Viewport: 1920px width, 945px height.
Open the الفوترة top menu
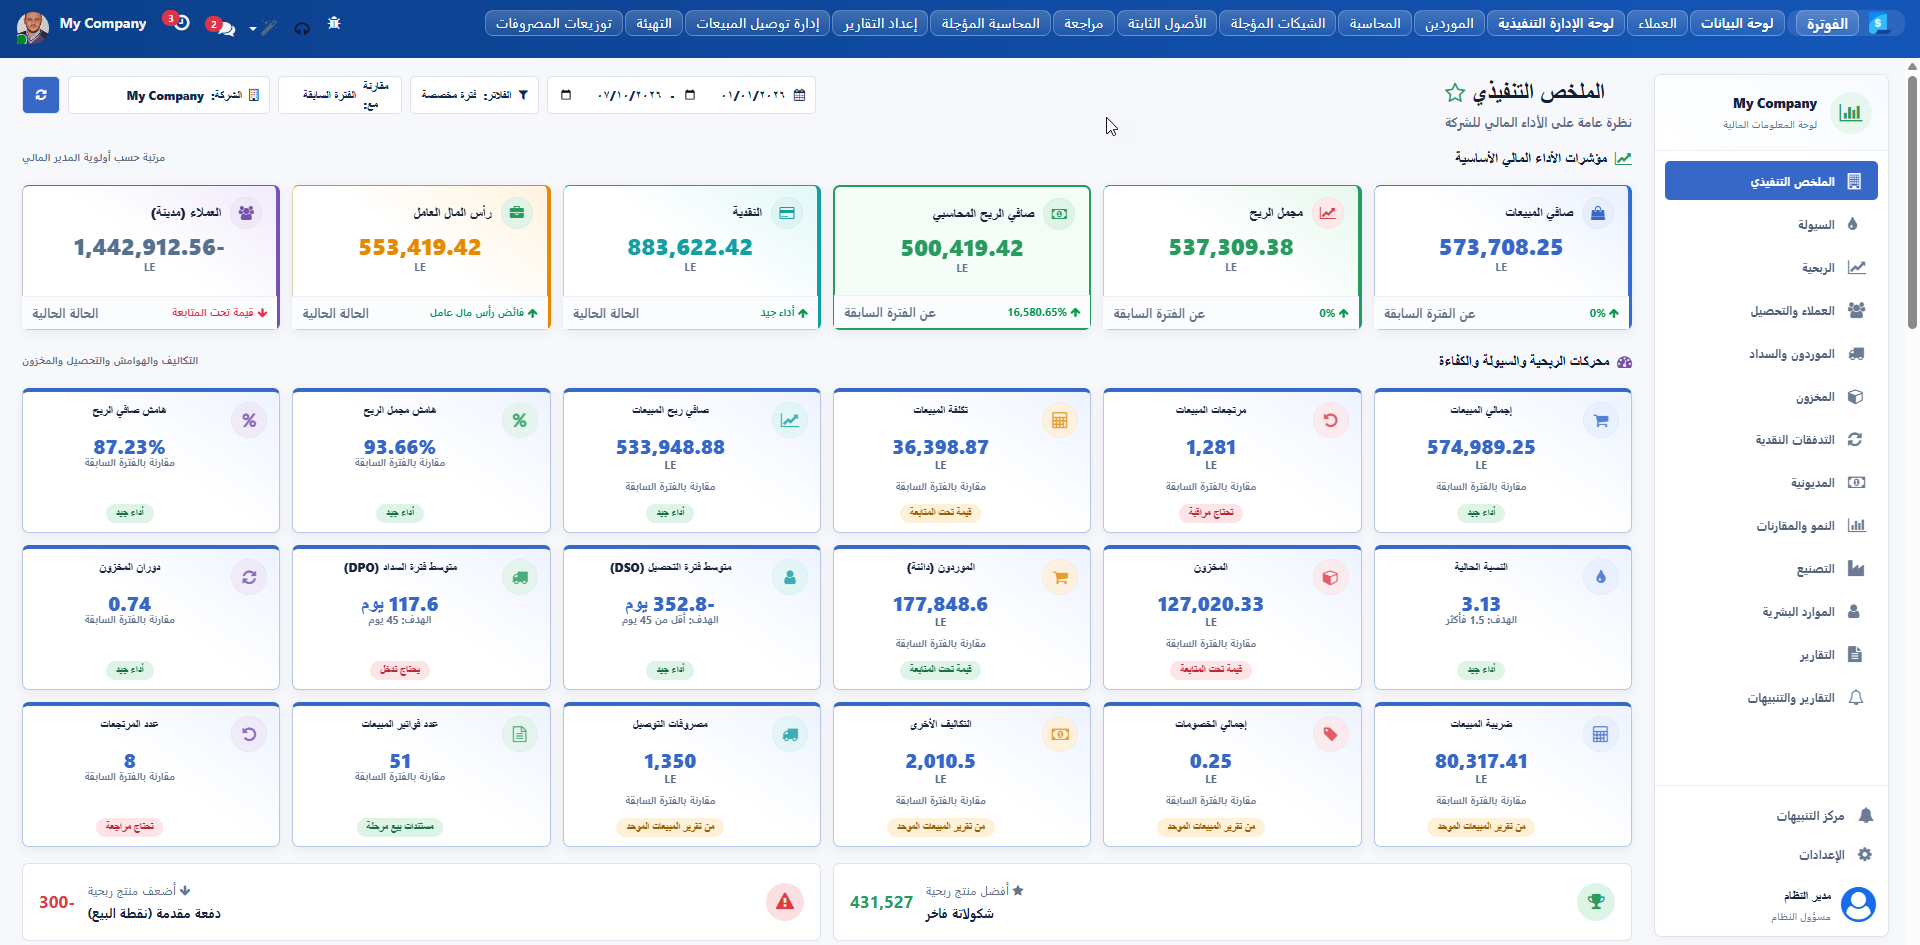pyautogui.click(x=1827, y=23)
